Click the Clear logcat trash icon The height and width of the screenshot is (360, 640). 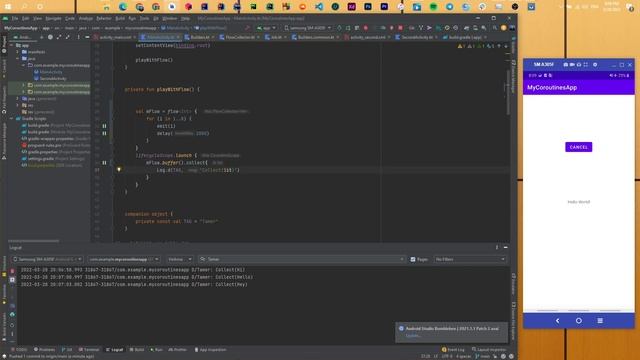coord(12,271)
